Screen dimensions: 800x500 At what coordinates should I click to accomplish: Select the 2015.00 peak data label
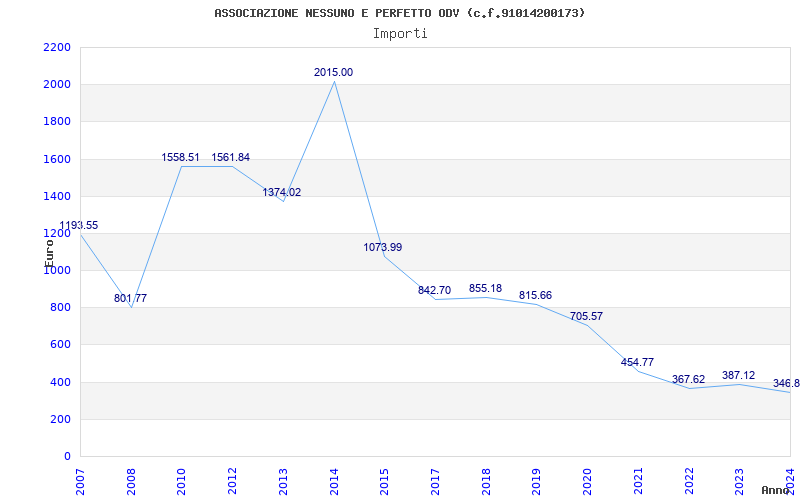coord(333,72)
